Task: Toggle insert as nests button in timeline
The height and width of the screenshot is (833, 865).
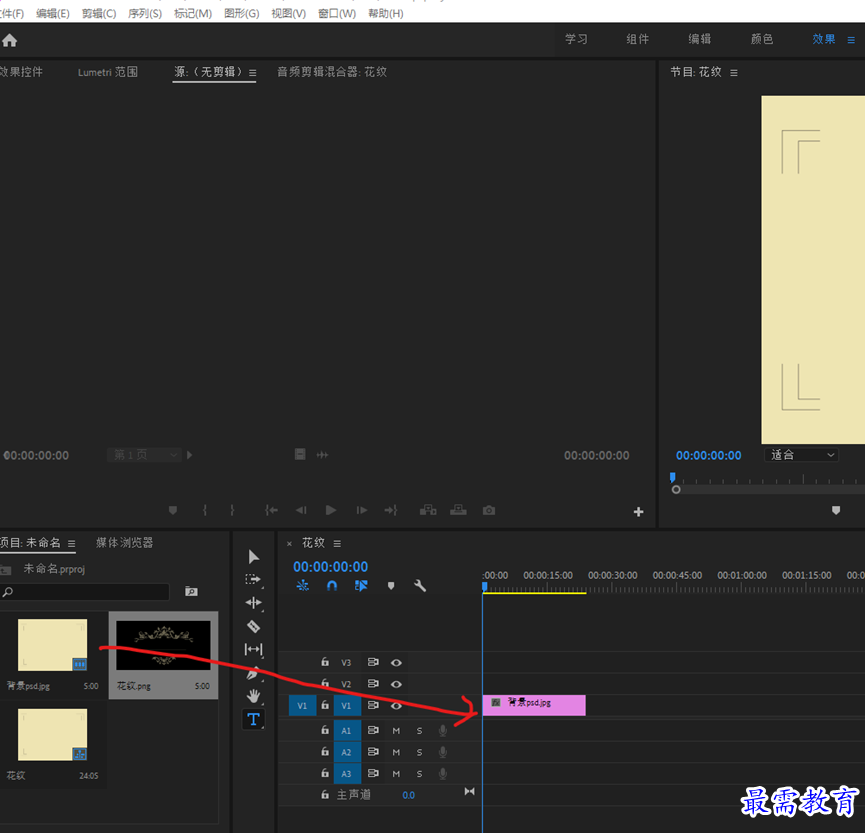Action: pyautogui.click(x=302, y=585)
